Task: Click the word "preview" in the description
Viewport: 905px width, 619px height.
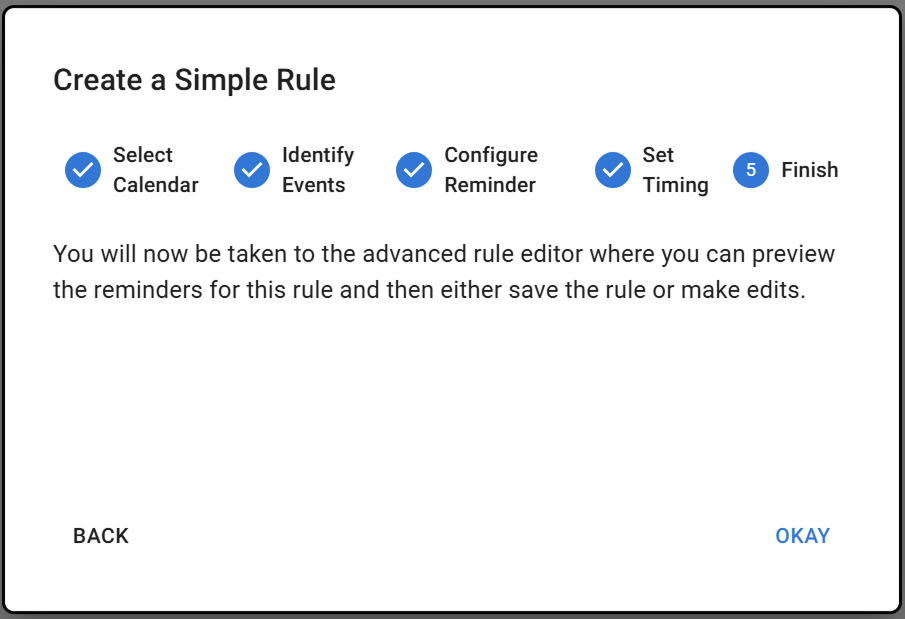Action: point(795,254)
